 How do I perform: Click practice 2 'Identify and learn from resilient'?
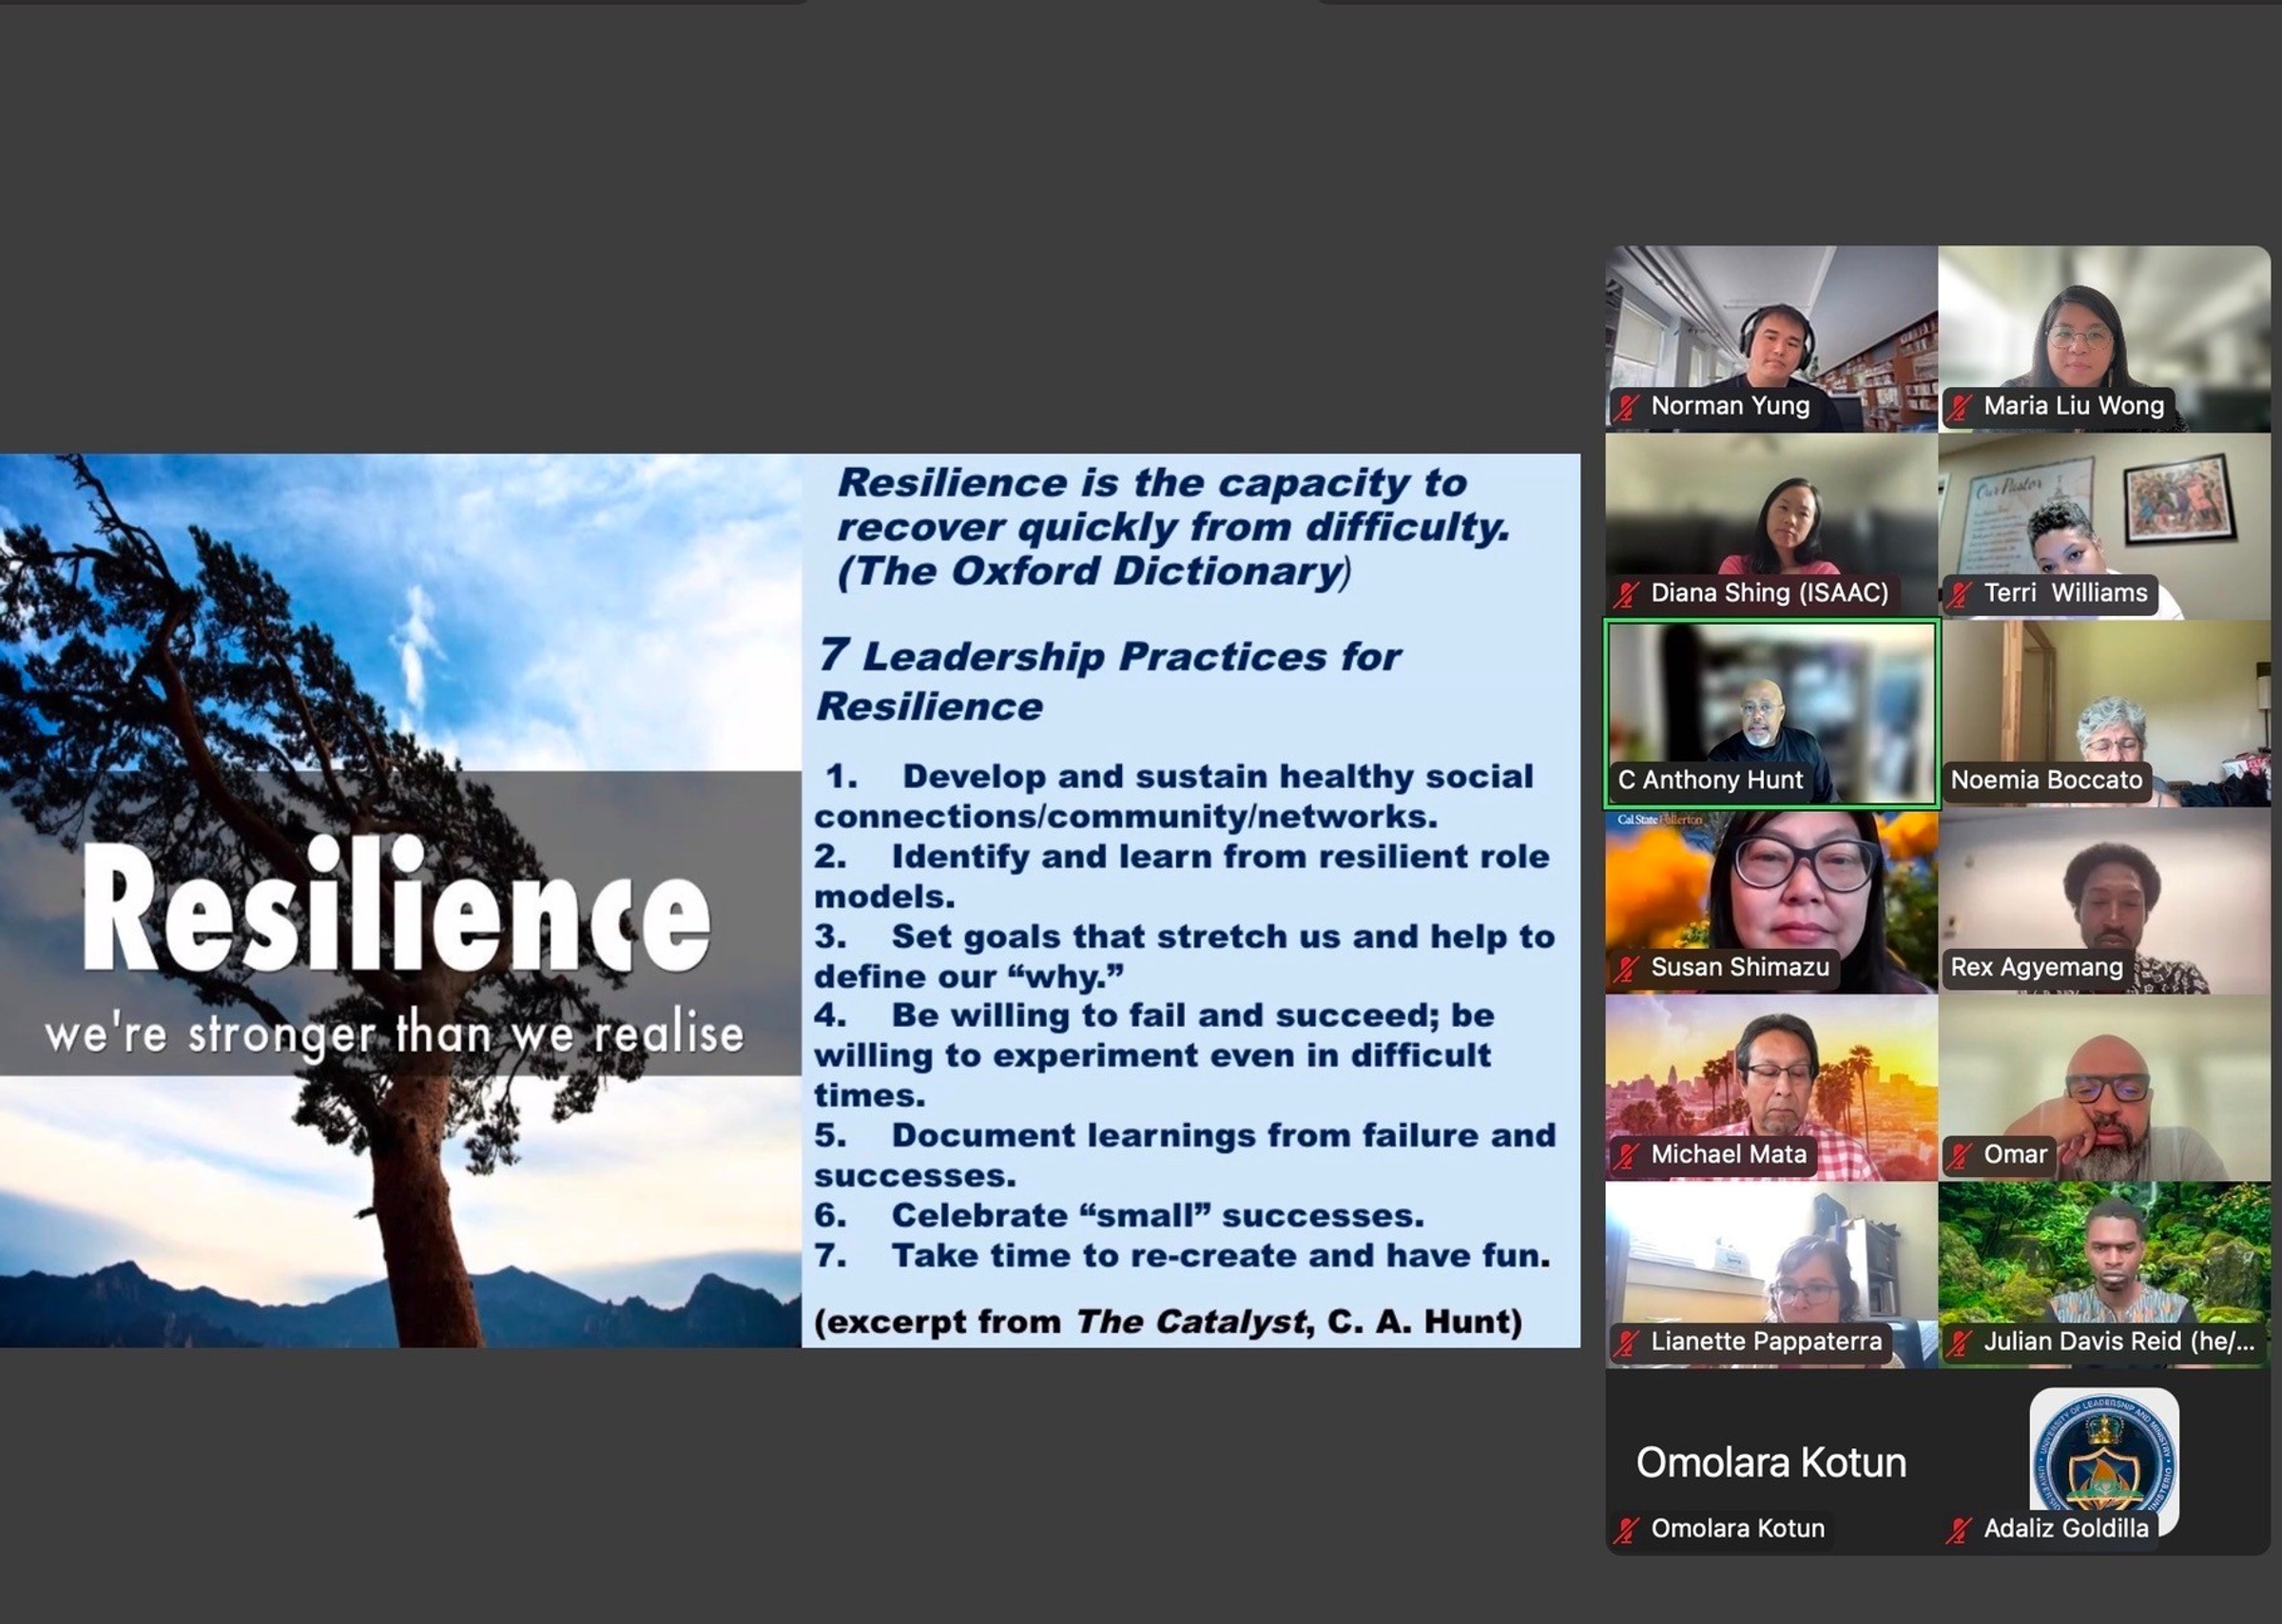point(1182,876)
